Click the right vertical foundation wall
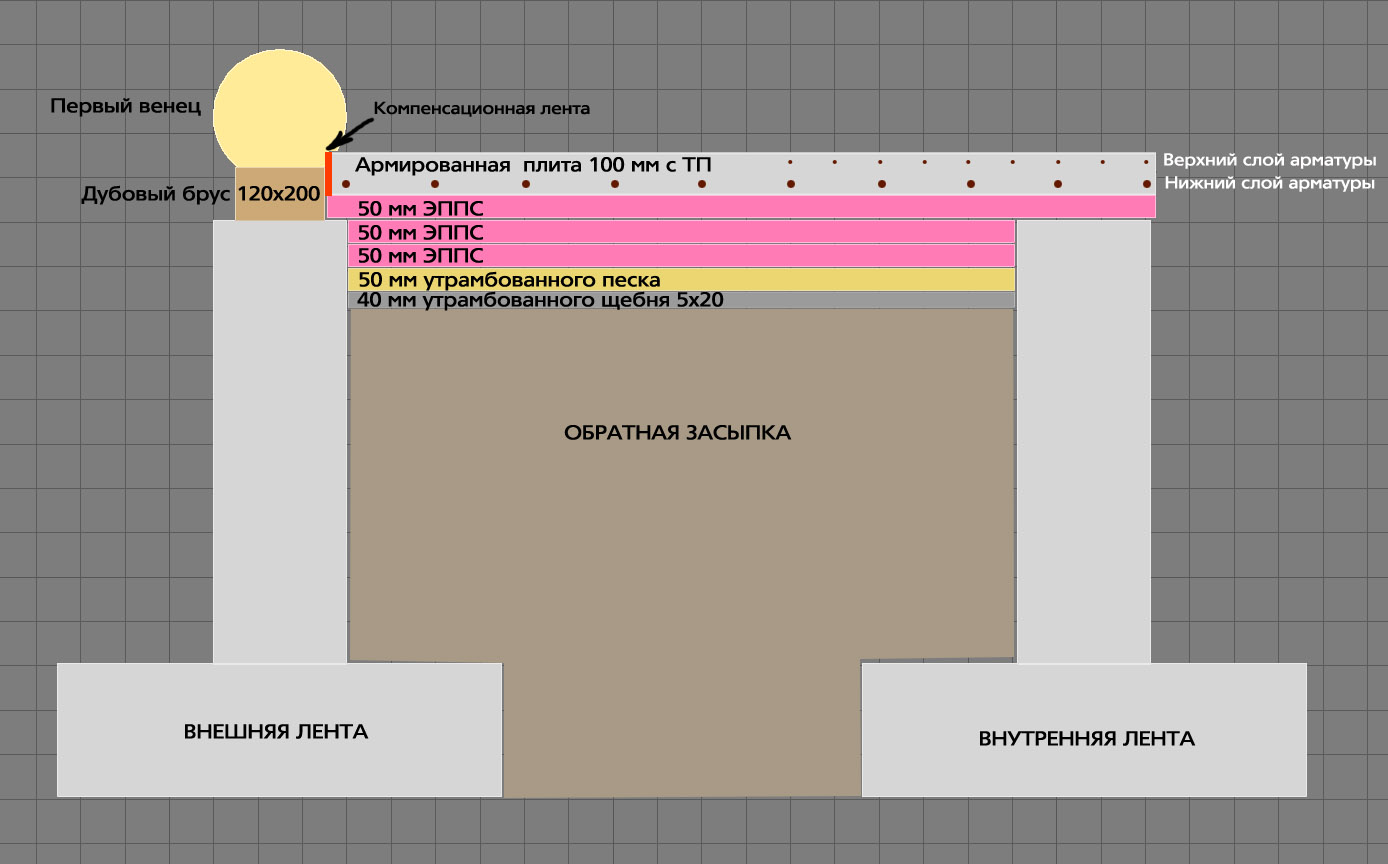This screenshot has width=1388, height=864. (1084, 442)
